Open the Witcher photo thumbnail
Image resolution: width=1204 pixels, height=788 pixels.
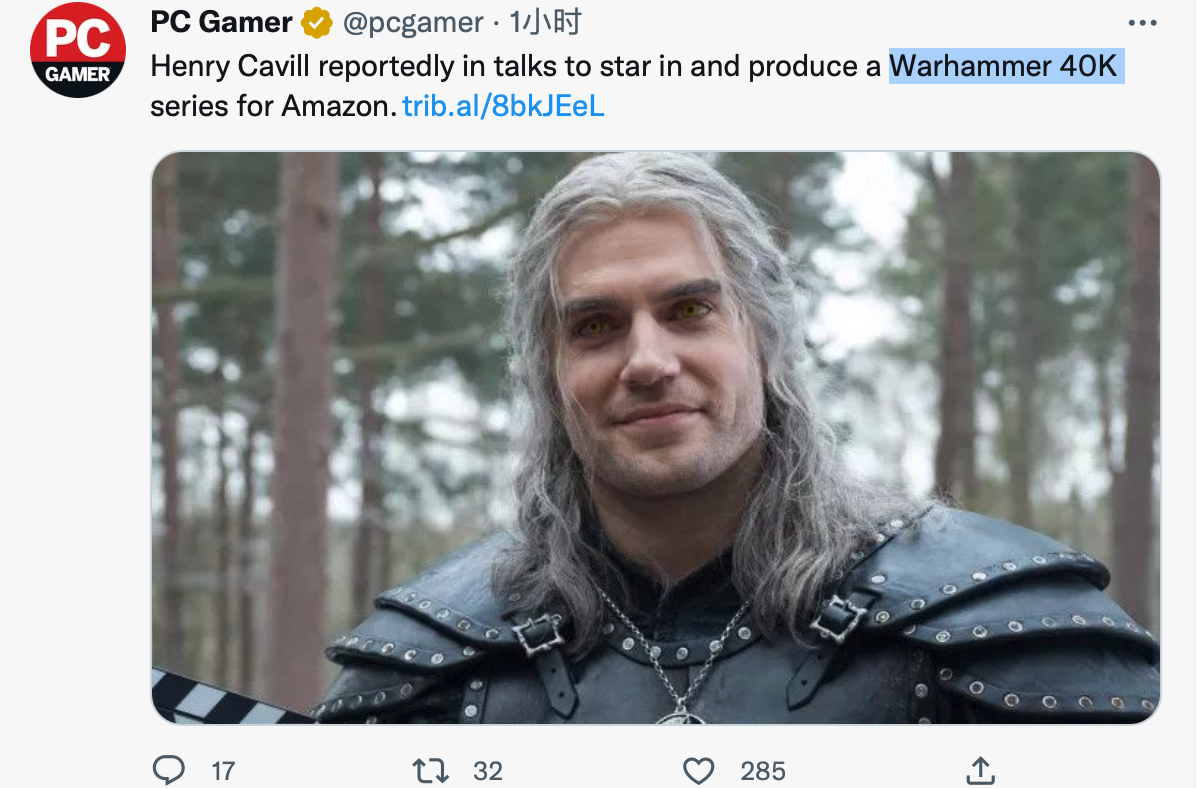tap(656, 438)
